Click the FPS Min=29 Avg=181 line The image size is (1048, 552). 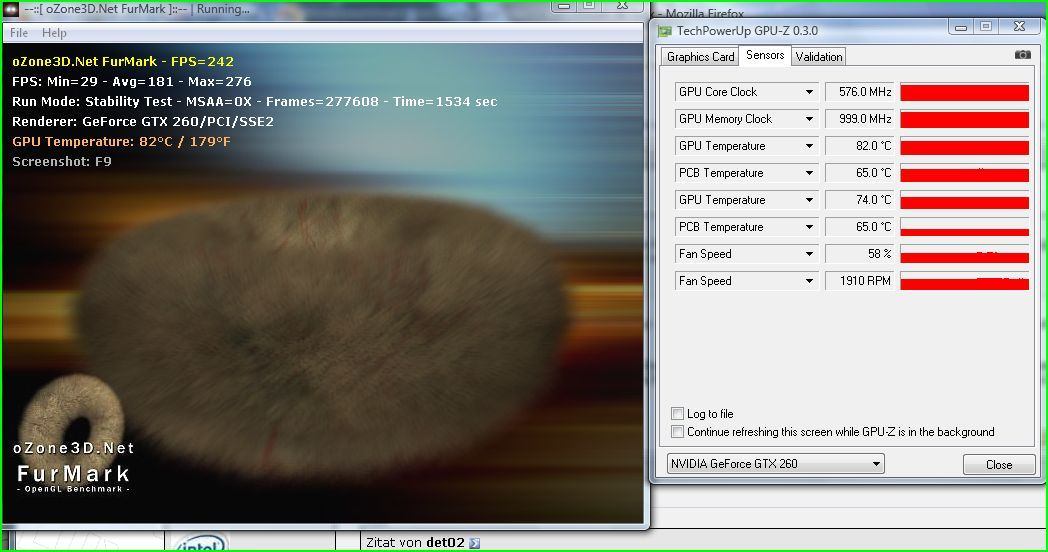[x=132, y=82]
